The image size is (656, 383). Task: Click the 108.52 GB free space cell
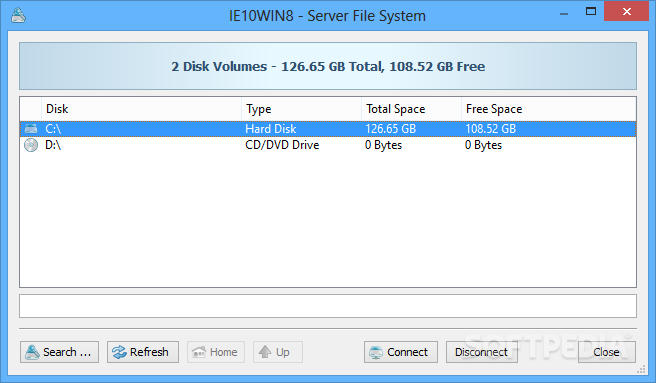coord(491,129)
